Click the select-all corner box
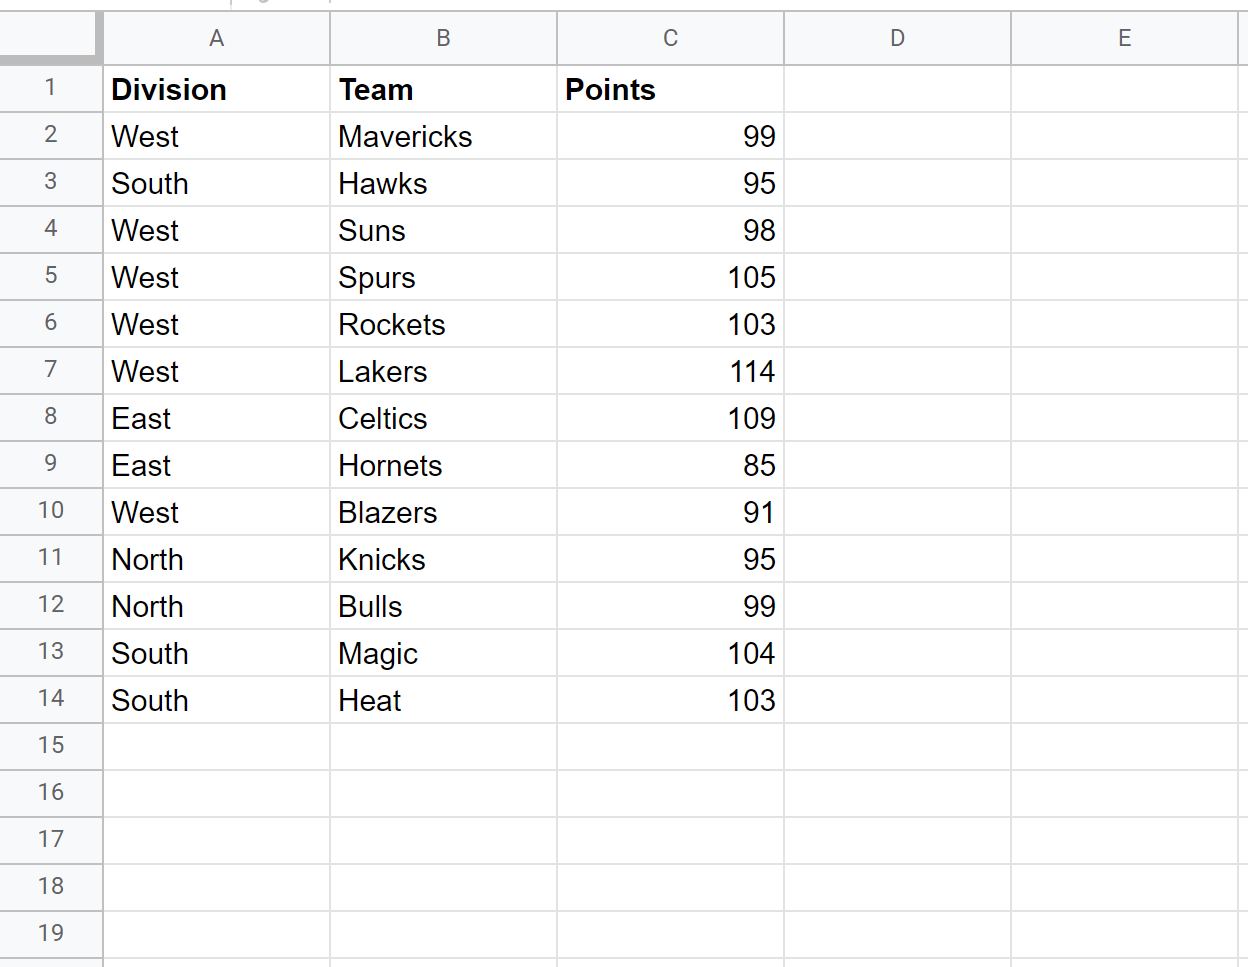 50,38
